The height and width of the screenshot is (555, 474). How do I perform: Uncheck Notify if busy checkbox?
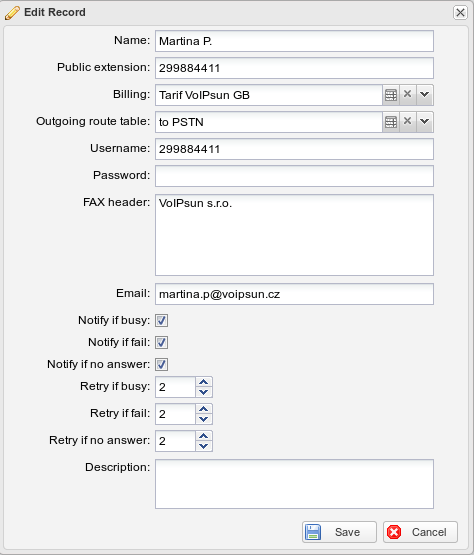pos(161,320)
